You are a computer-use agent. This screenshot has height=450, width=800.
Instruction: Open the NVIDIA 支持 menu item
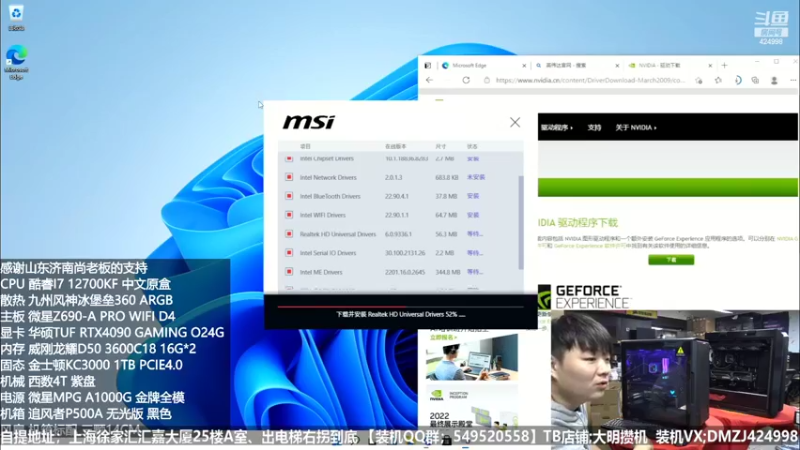[594, 128]
